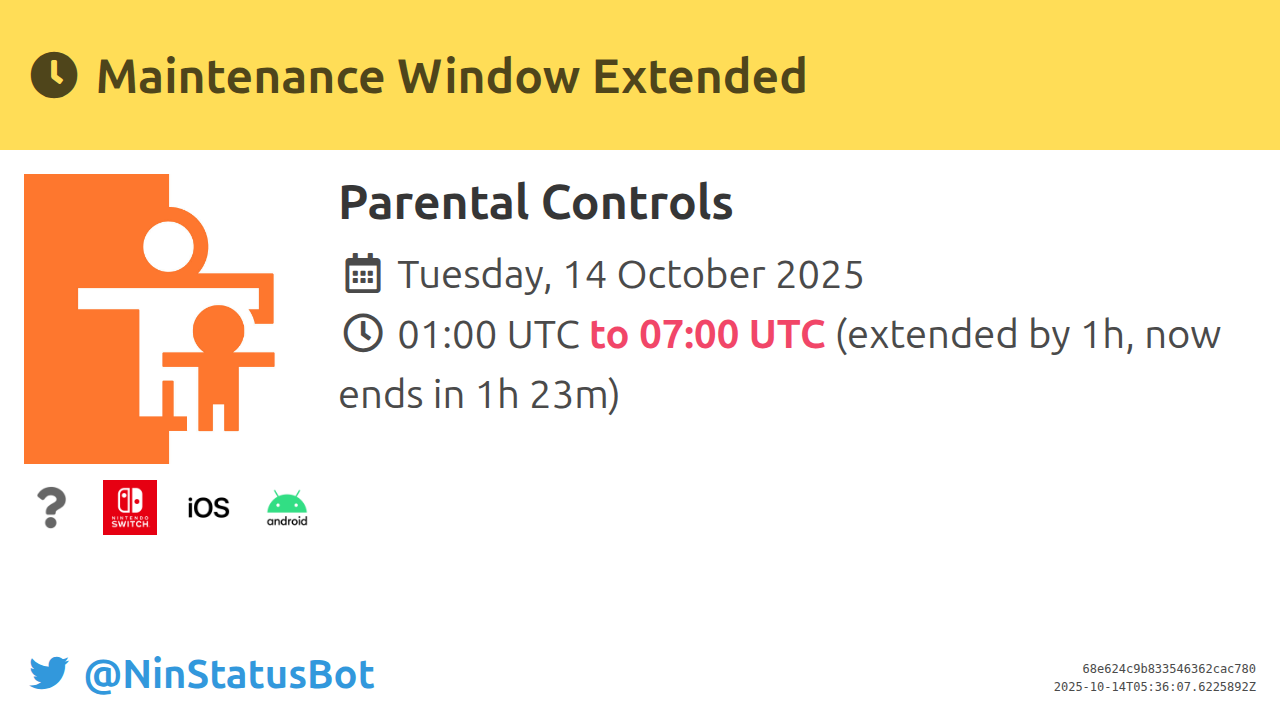Click the date "Tuesday, 14 October 2025"

point(630,274)
